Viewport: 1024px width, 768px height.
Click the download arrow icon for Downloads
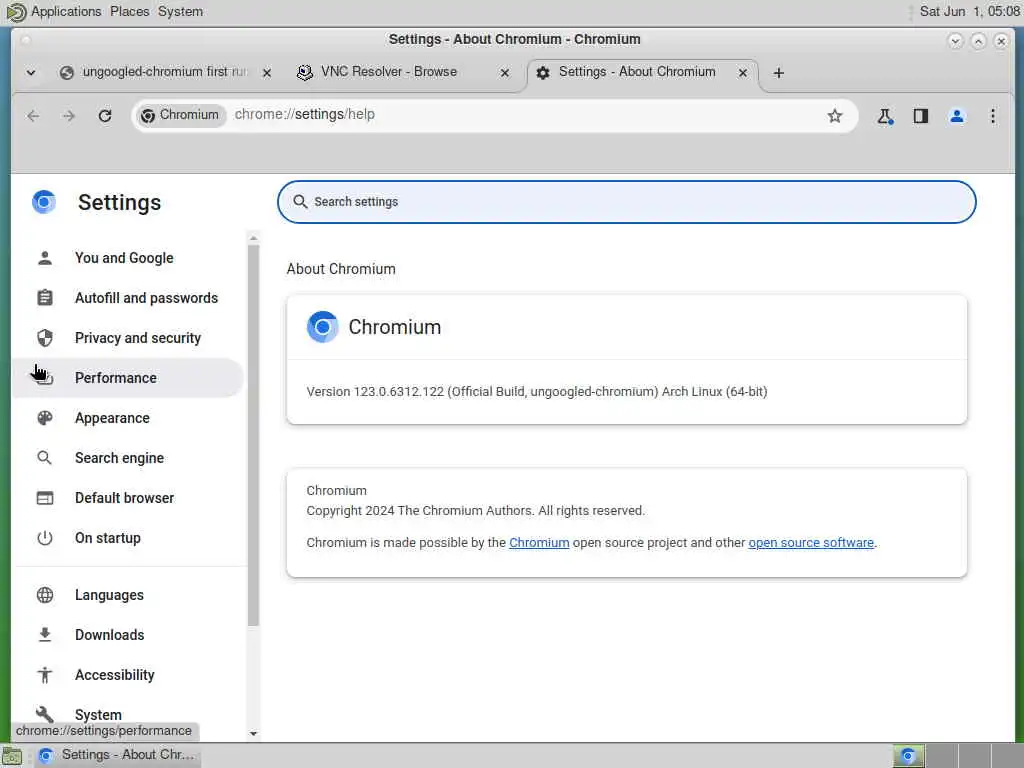(x=44, y=635)
